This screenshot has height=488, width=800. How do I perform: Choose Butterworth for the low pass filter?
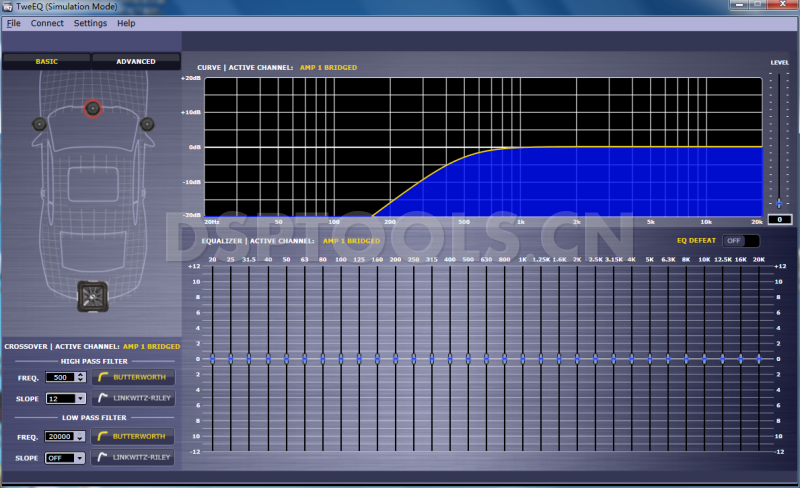click(x=133, y=437)
